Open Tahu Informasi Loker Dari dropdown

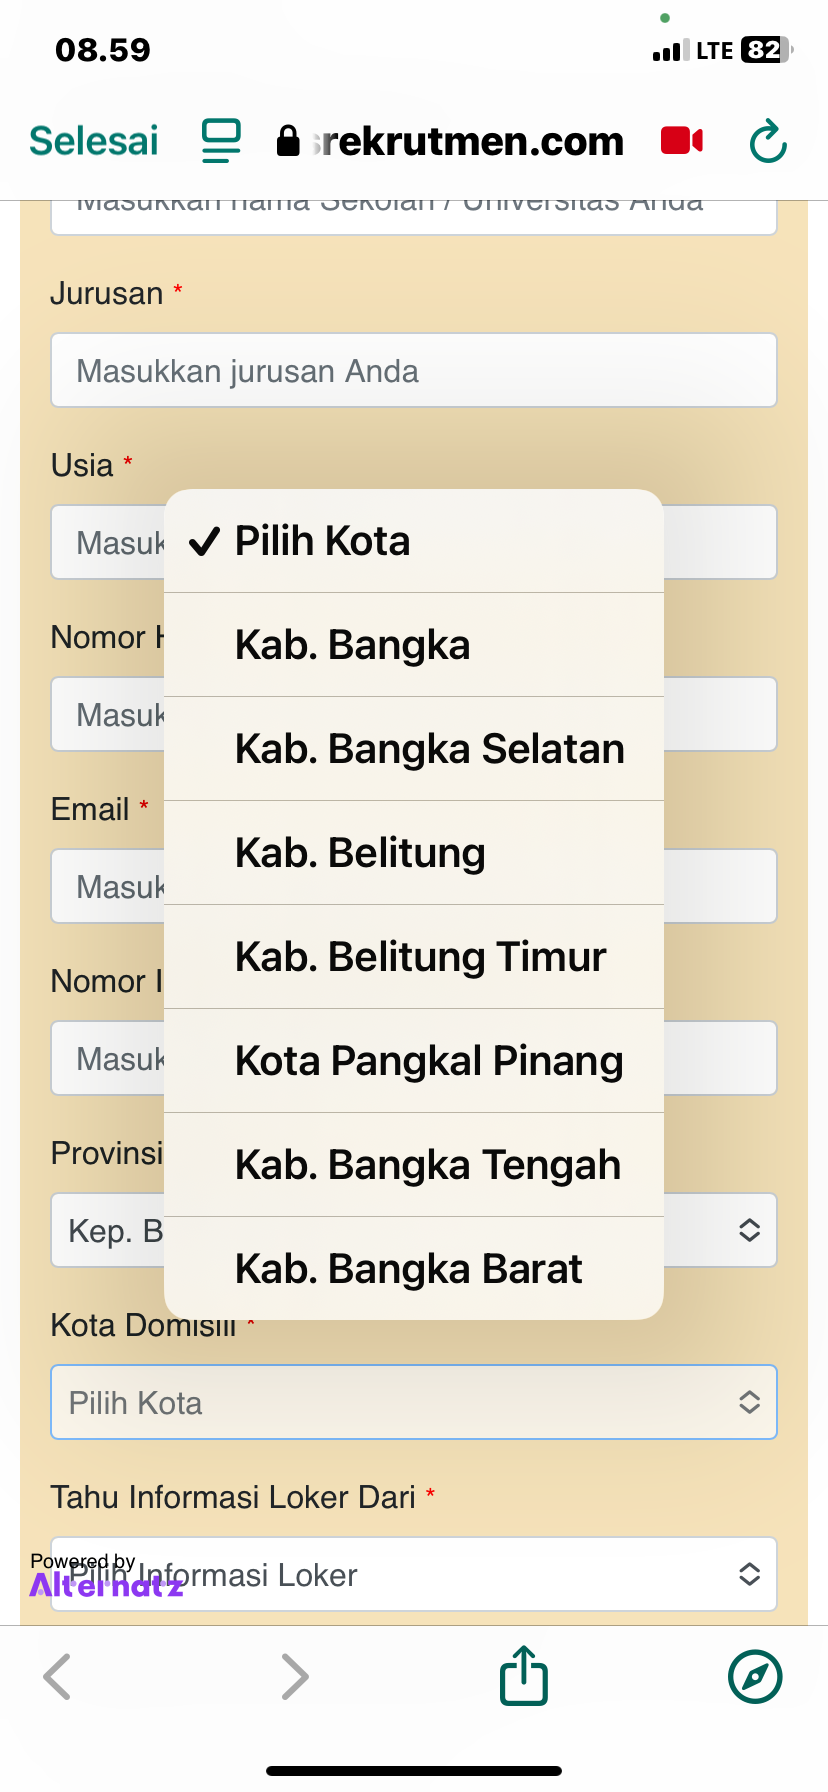click(414, 1574)
